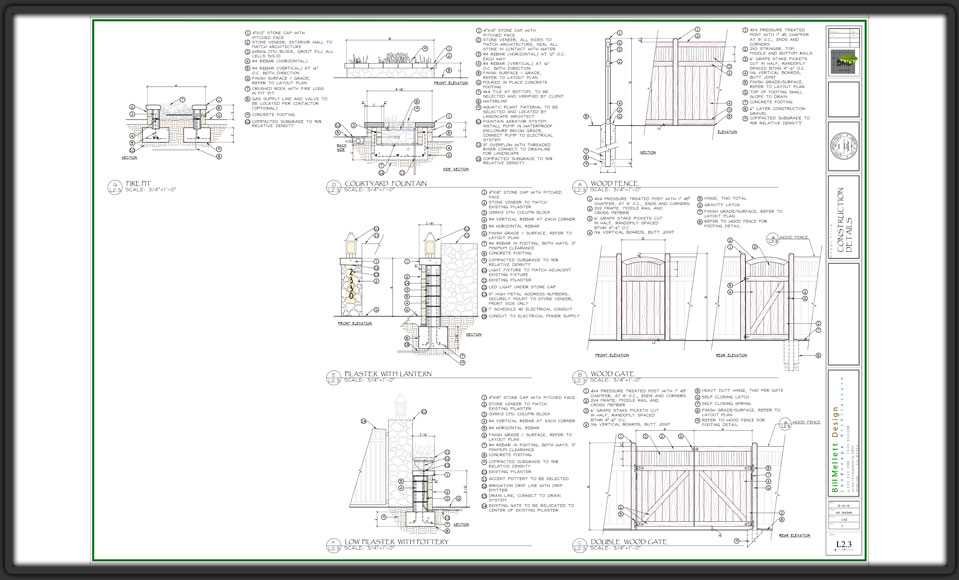
Task: Click the detail bubble next to Wood Gate title
Action: 581,377
